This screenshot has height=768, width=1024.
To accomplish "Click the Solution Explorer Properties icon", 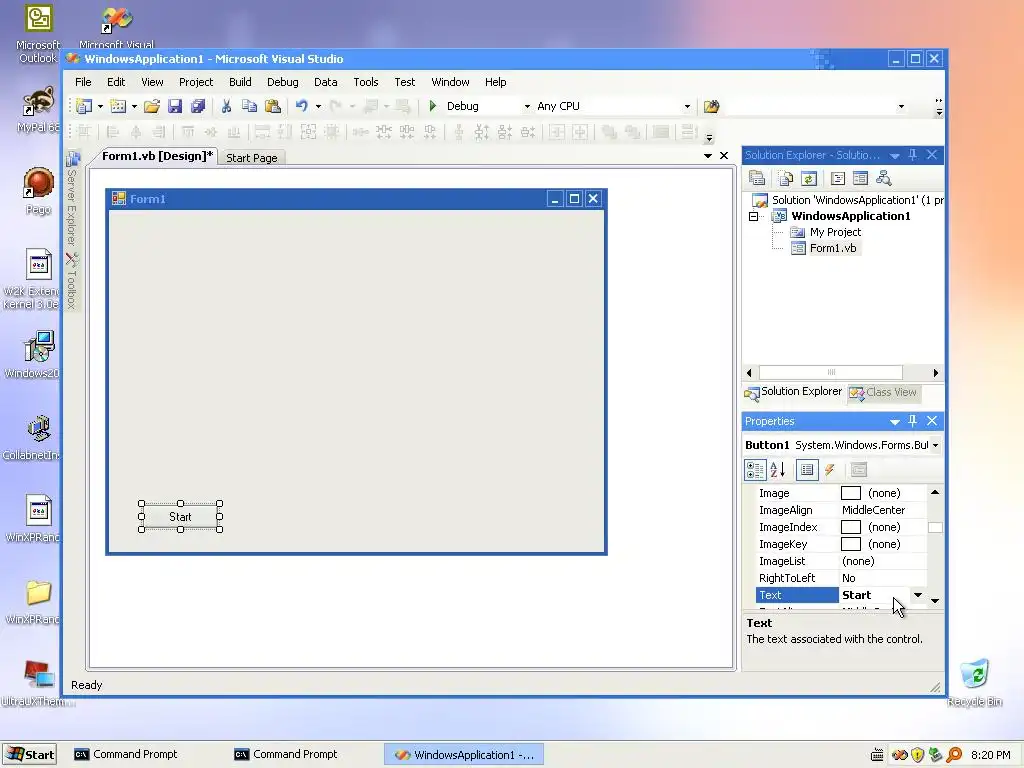I will (757, 178).
